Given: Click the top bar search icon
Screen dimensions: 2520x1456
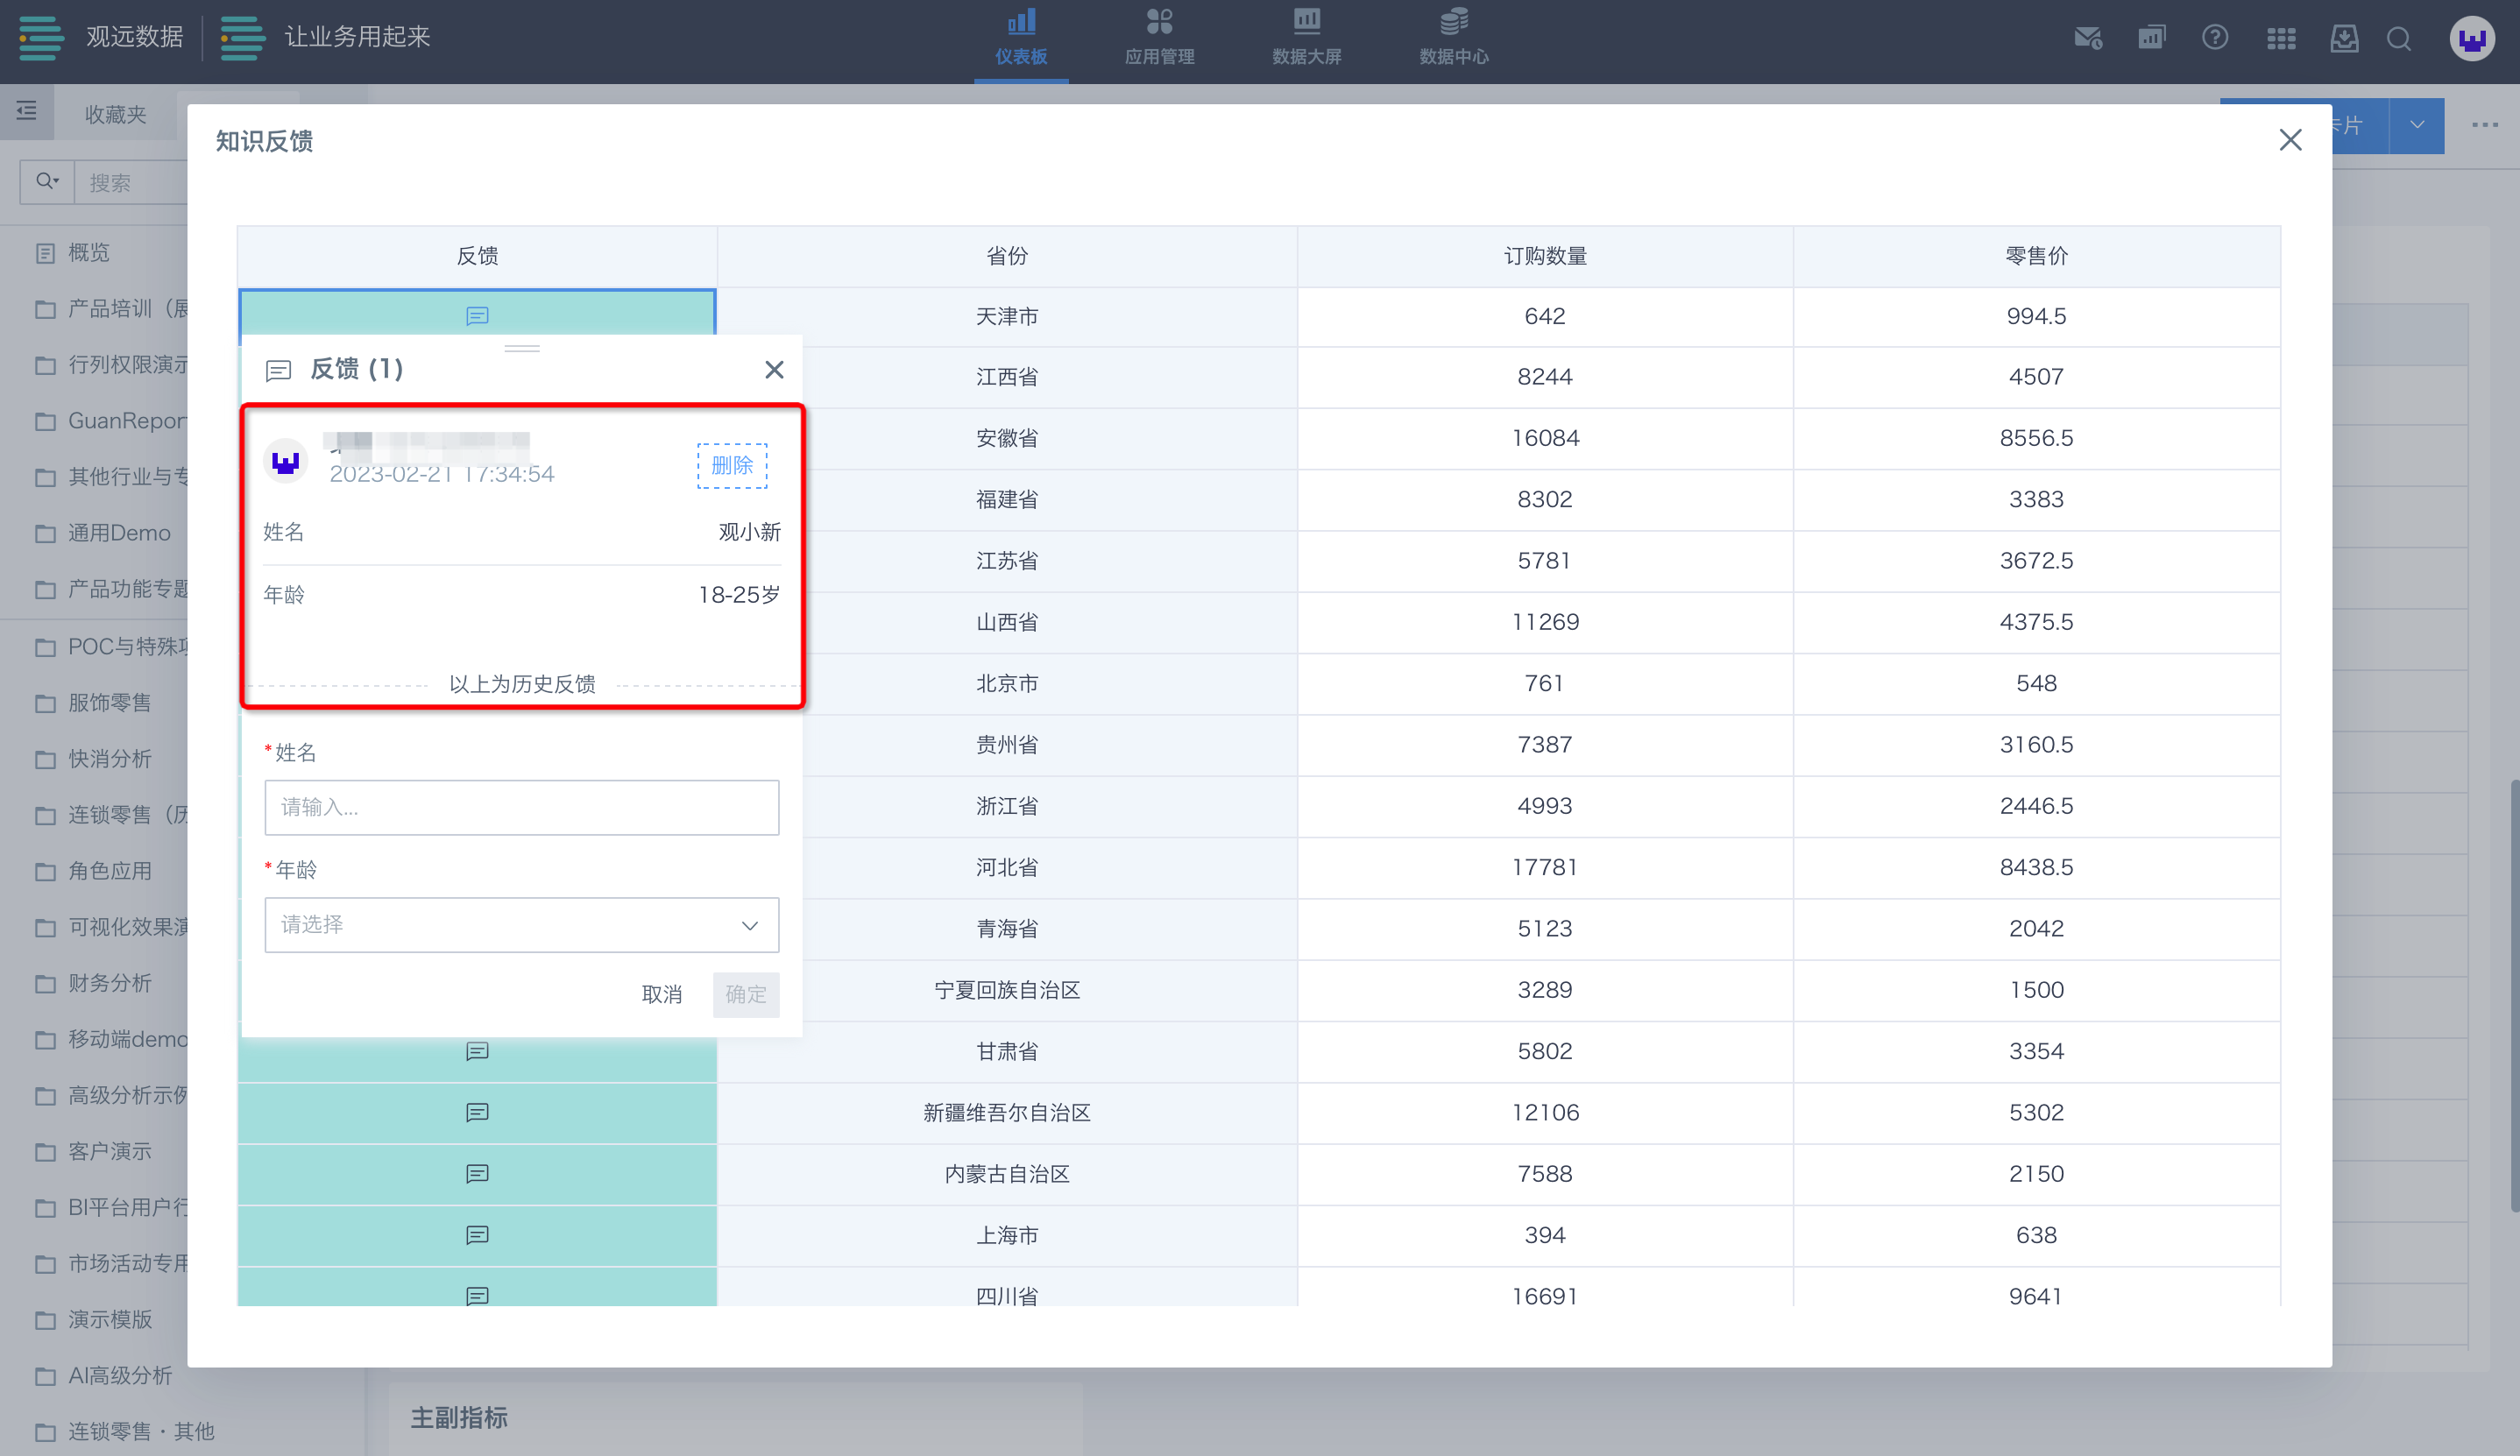Looking at the screenshot, I should (x=2398, y=38).
